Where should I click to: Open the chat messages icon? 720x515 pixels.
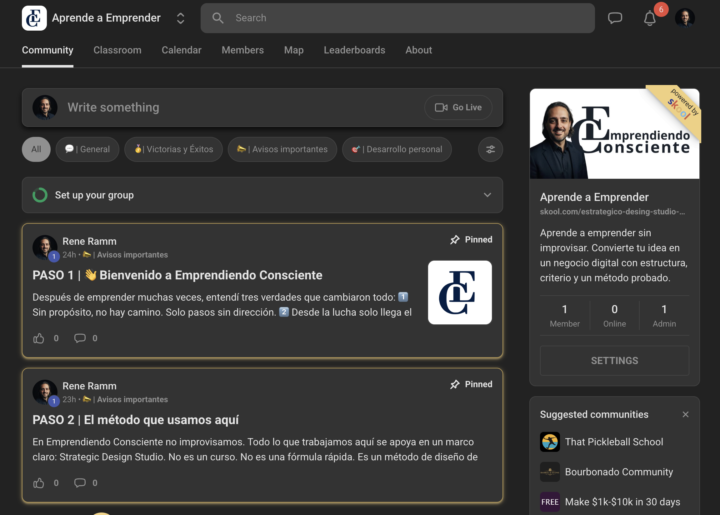[x=615, y=18]
